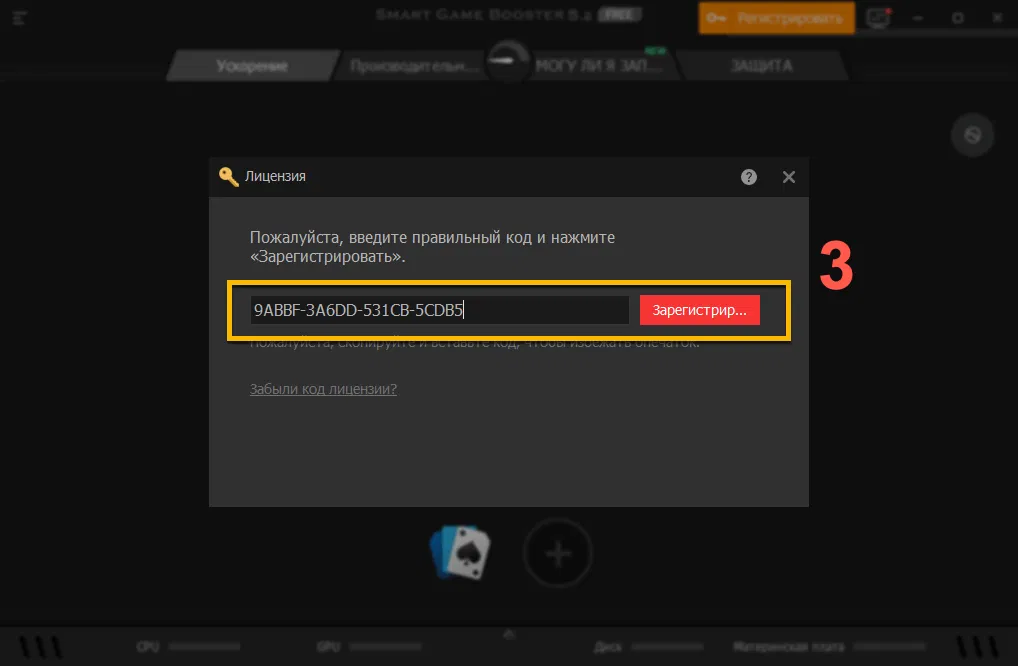Open the Забыли код лицензии? link
Image resolution: width=1018 pixels, height=666 pixels.
(323, 389)
